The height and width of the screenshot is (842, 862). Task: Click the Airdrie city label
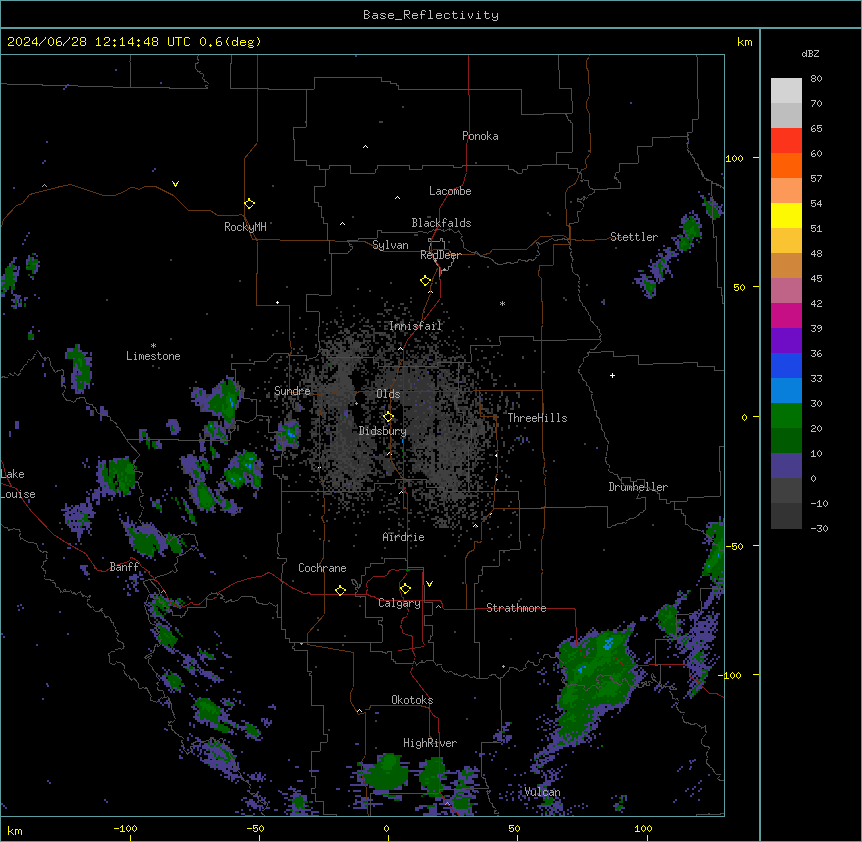[403, 537]
